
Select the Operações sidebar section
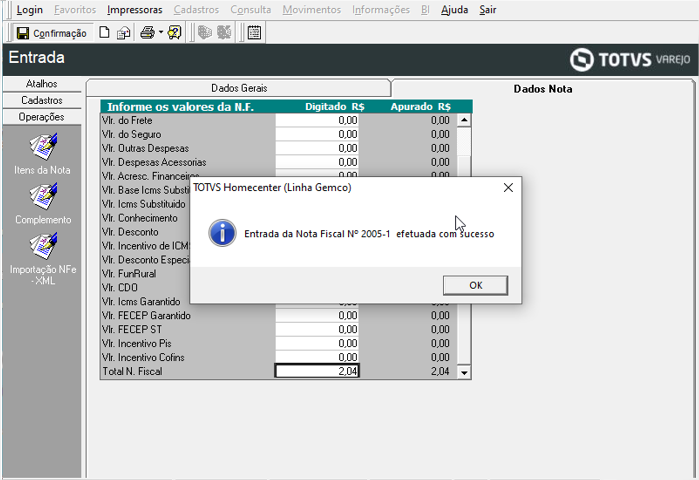coord(42,117)
